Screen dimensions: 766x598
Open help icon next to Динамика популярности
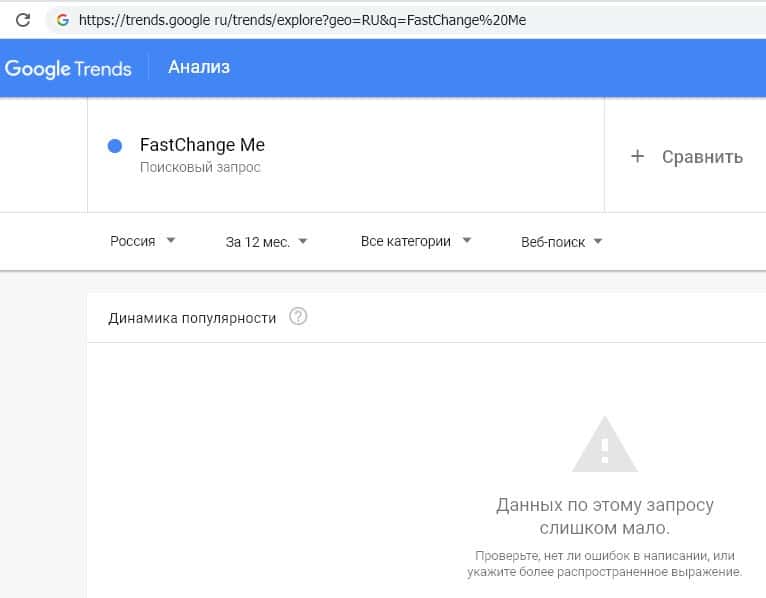pyautogui.click(x=298, y=317)
